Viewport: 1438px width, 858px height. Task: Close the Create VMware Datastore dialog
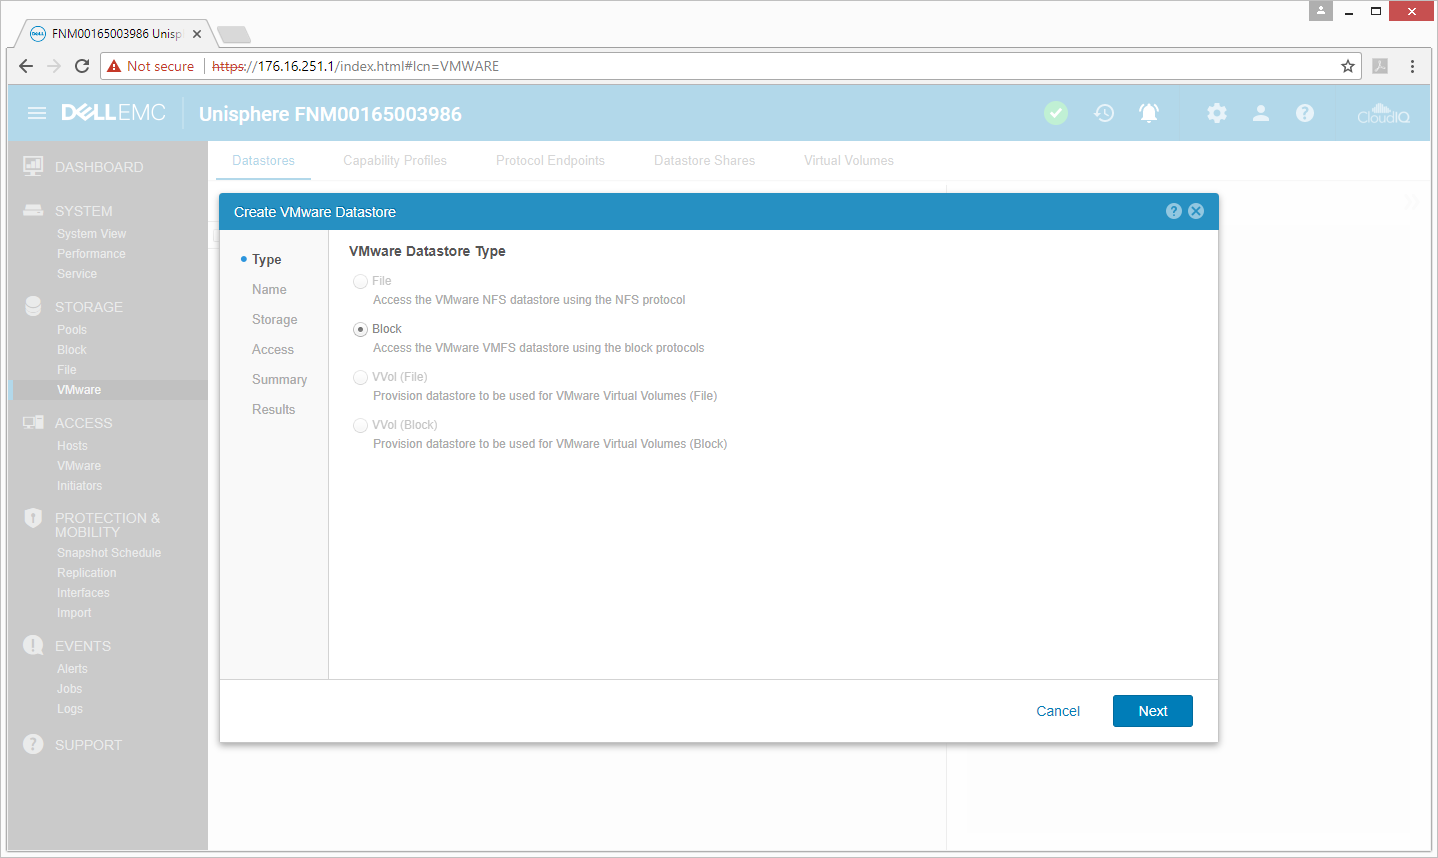tap(1196, 211)
